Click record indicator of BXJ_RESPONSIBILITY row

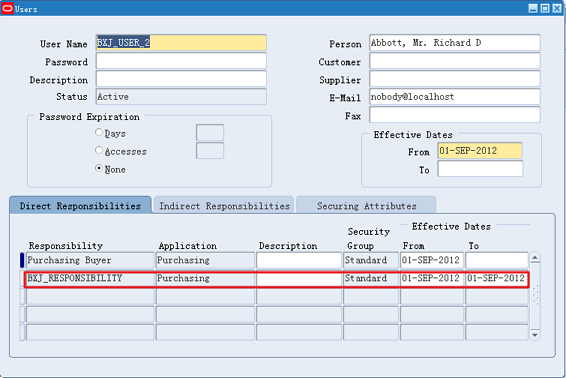pyautogui.click(x=22, y=278)
